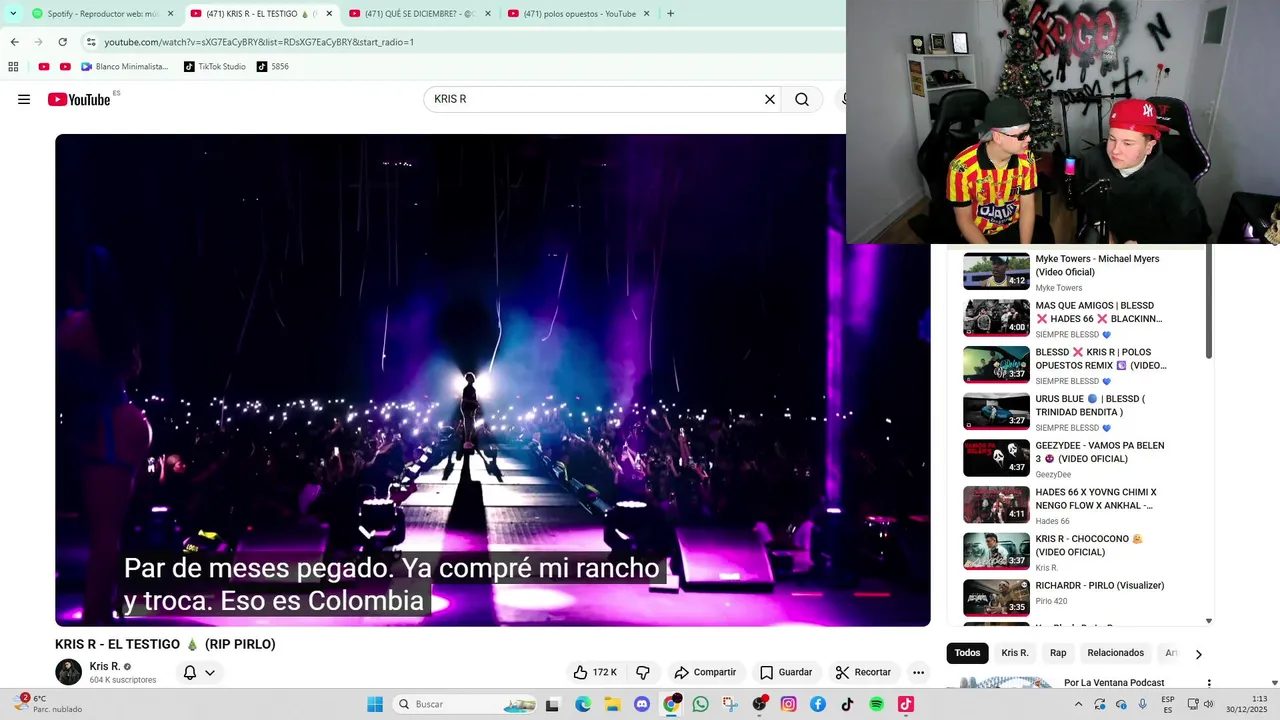Go to the YouTube home logo

(79, 99)
